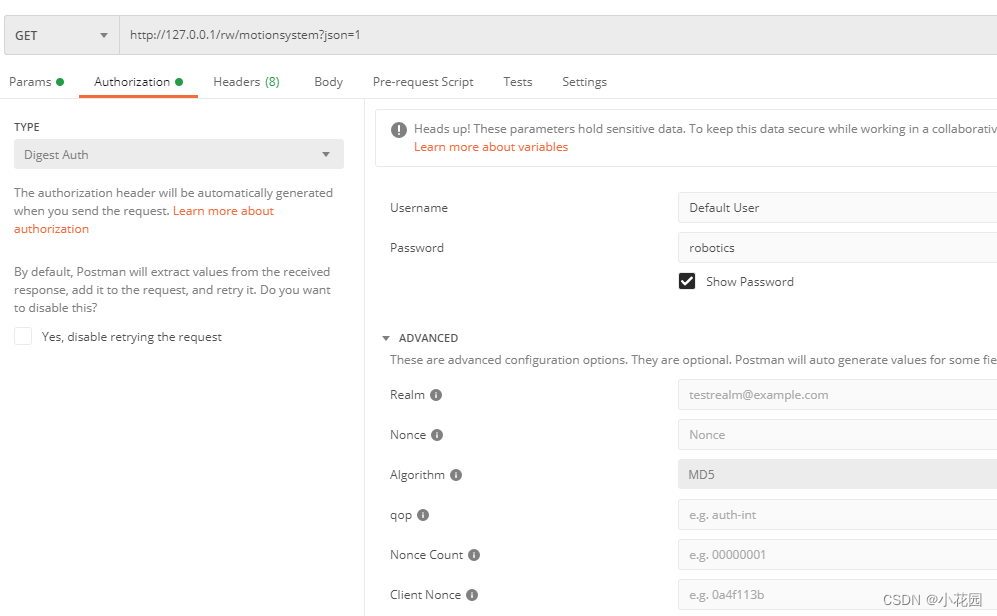Uncheck the Show Password checkbox

tap(687, 281)
